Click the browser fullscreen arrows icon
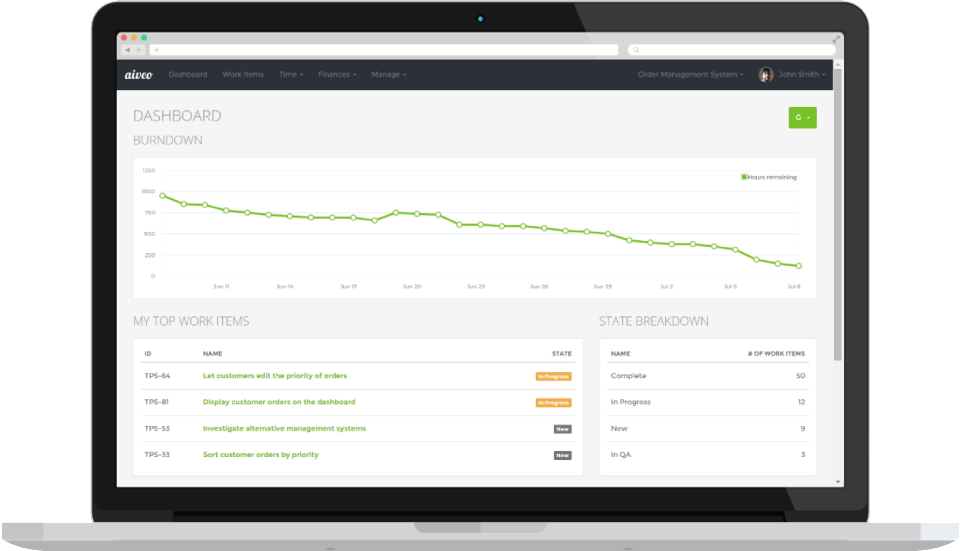 point(836,39)
